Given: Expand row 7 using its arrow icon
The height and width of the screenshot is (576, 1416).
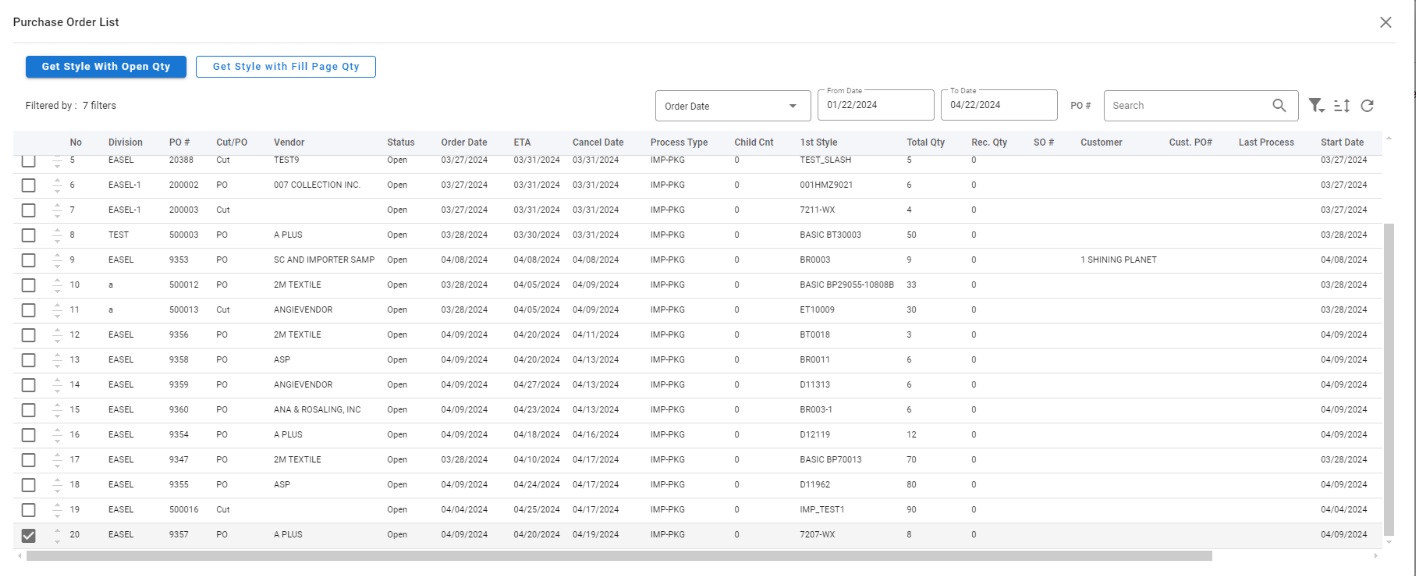Looking at the screenshot, I should click(57, 210).
